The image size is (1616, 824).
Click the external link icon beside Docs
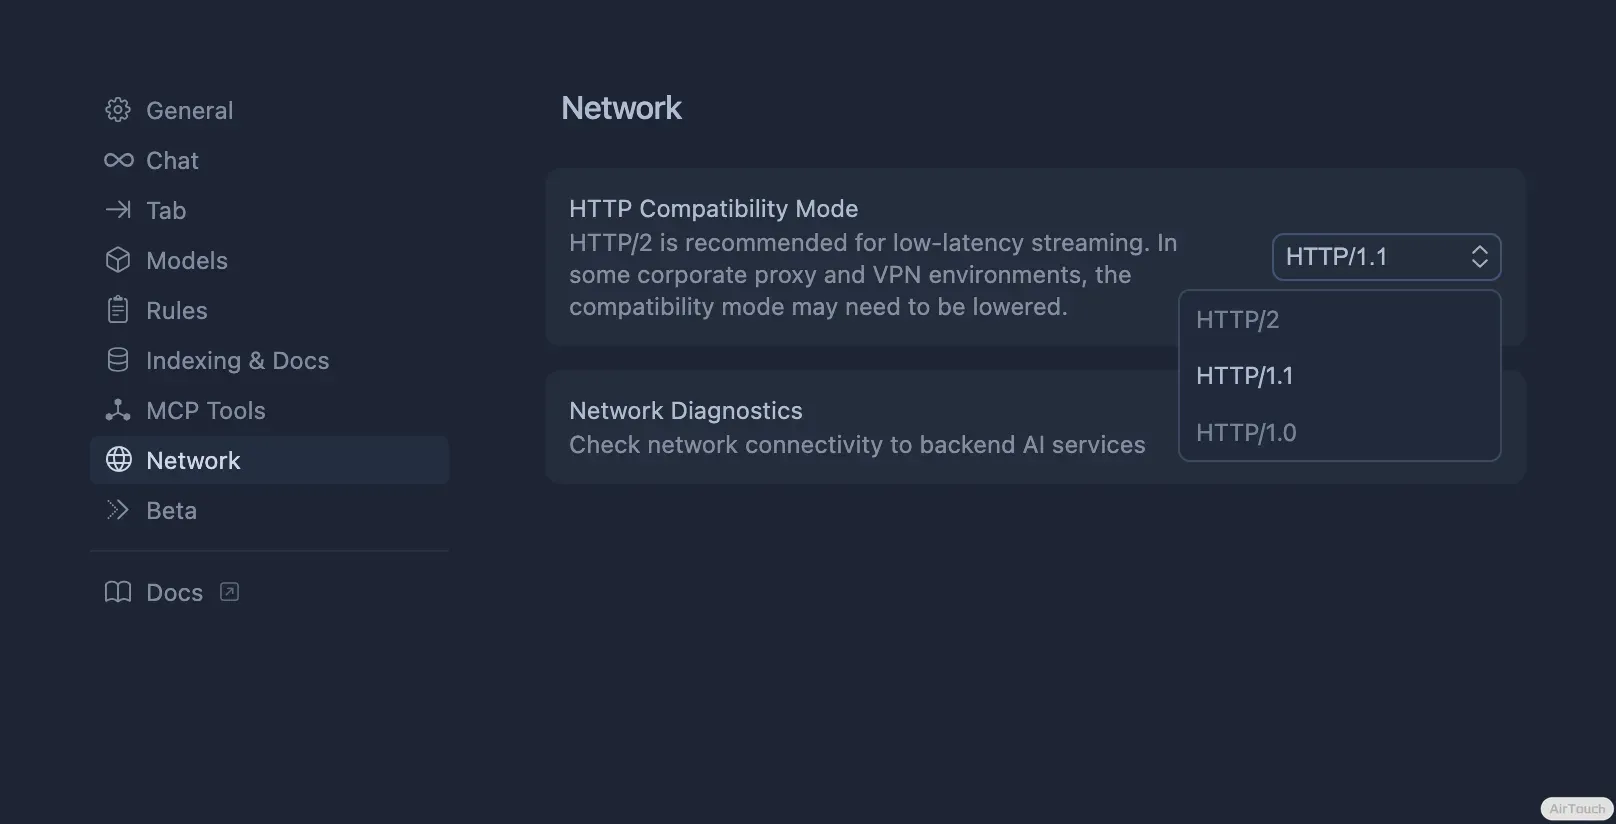click(229, 592)
